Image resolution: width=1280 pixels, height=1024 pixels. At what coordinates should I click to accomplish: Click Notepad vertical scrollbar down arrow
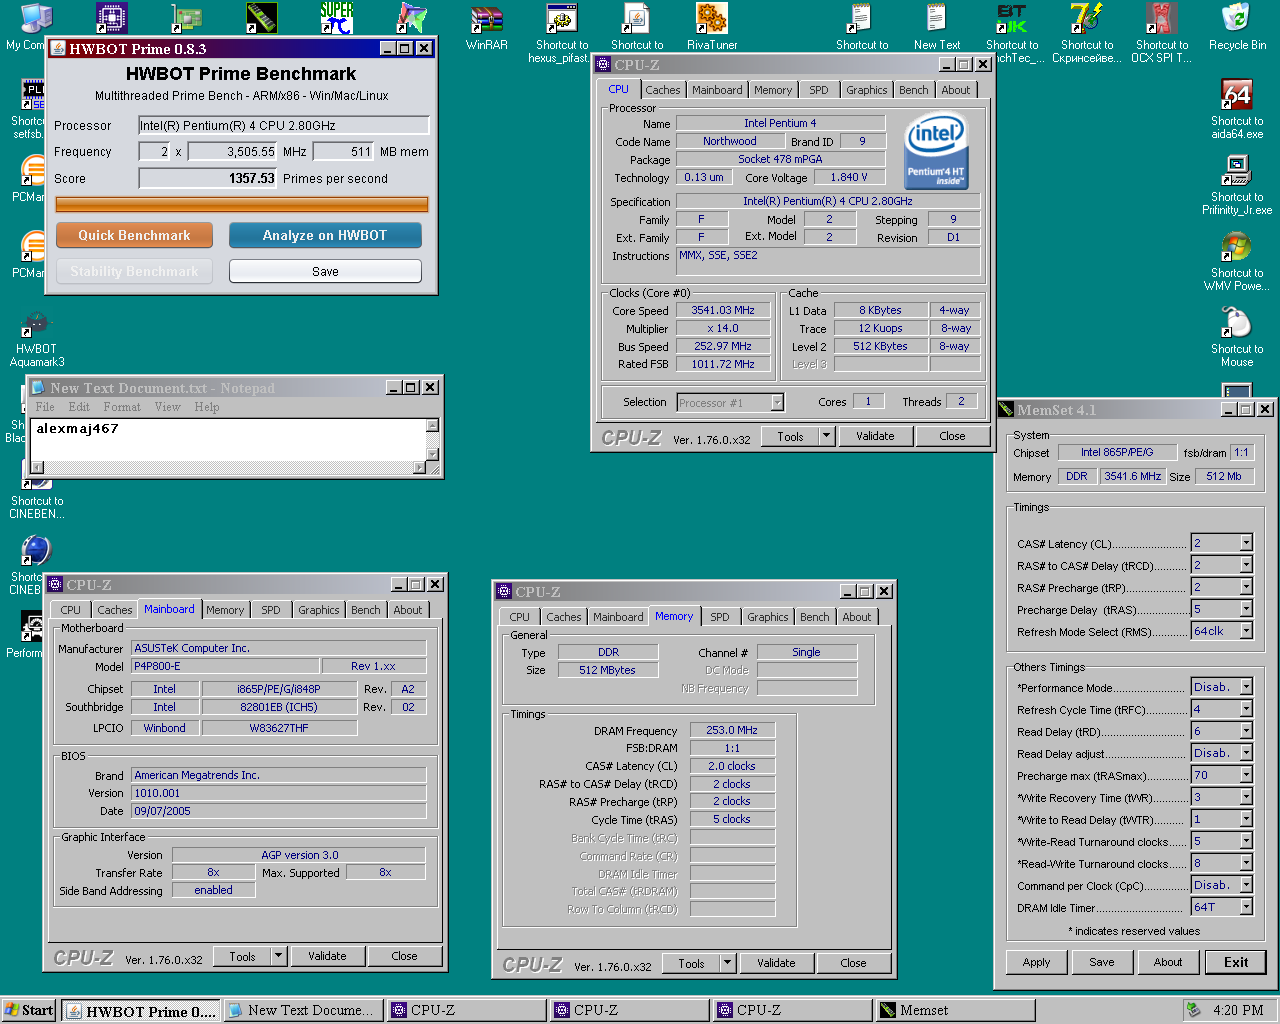click(x=432, y=454)
